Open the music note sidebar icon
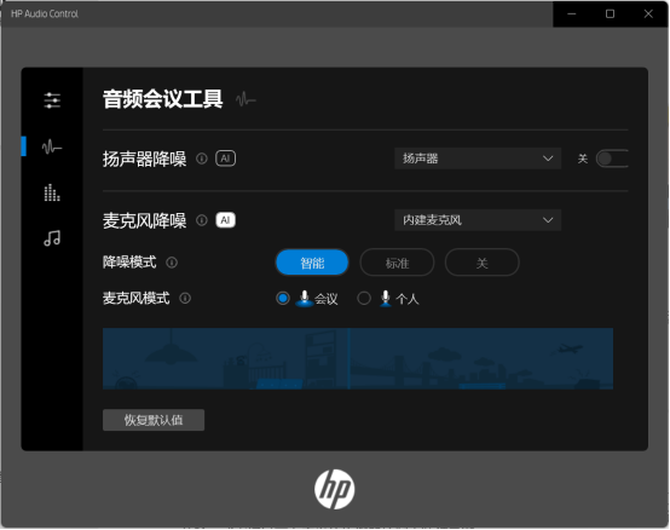The image size is (670, 530). 52,238
